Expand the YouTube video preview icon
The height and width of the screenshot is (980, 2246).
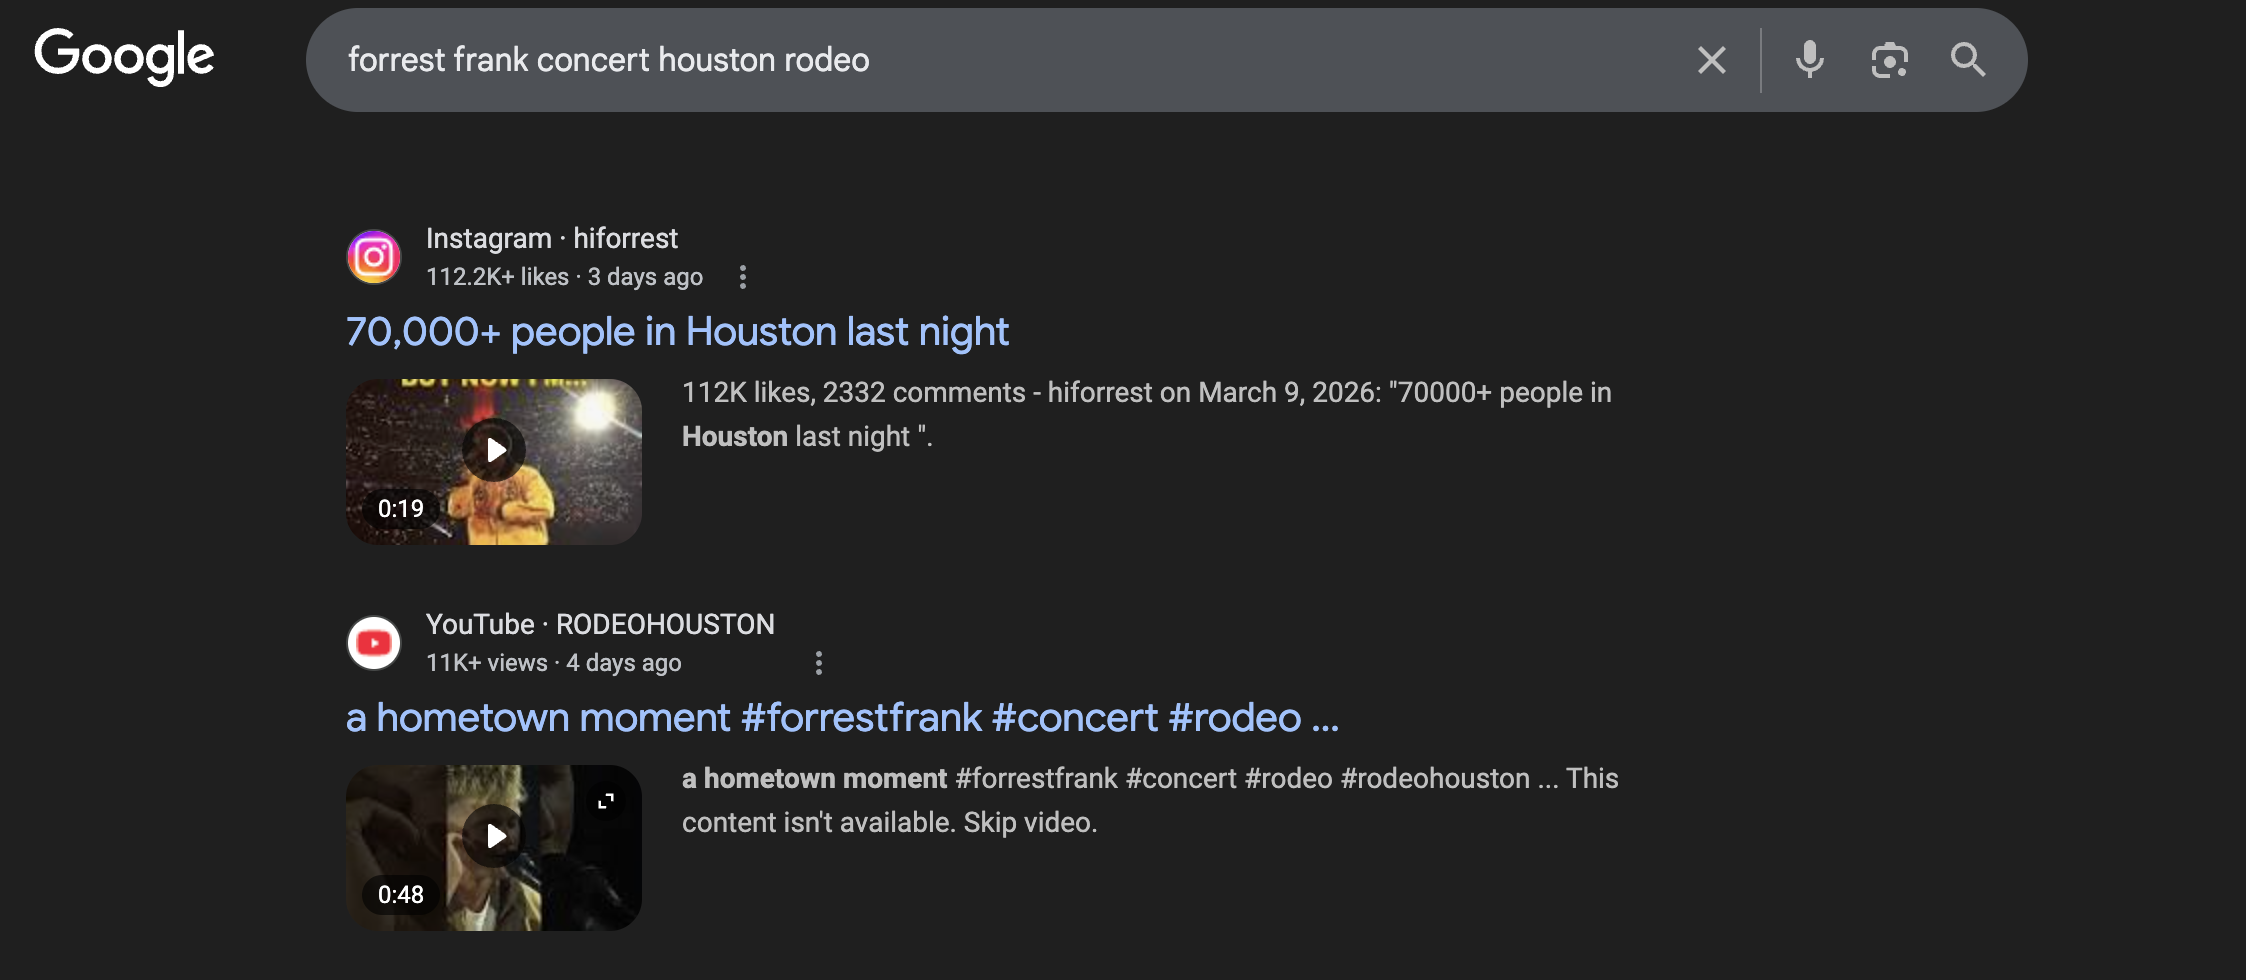coord(606,801)
